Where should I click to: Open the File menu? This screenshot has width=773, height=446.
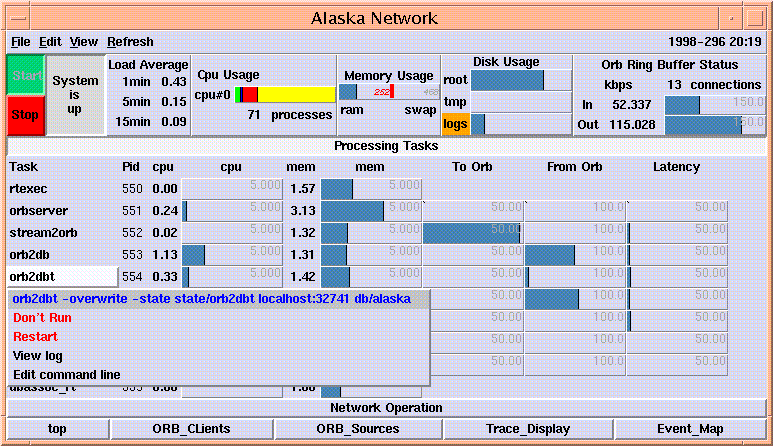(20, 42)
